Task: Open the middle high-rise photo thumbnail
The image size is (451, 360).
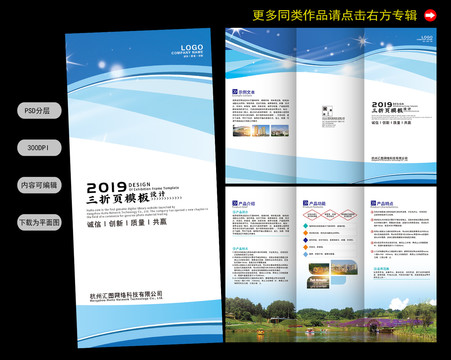Action: tap(261, 130)
